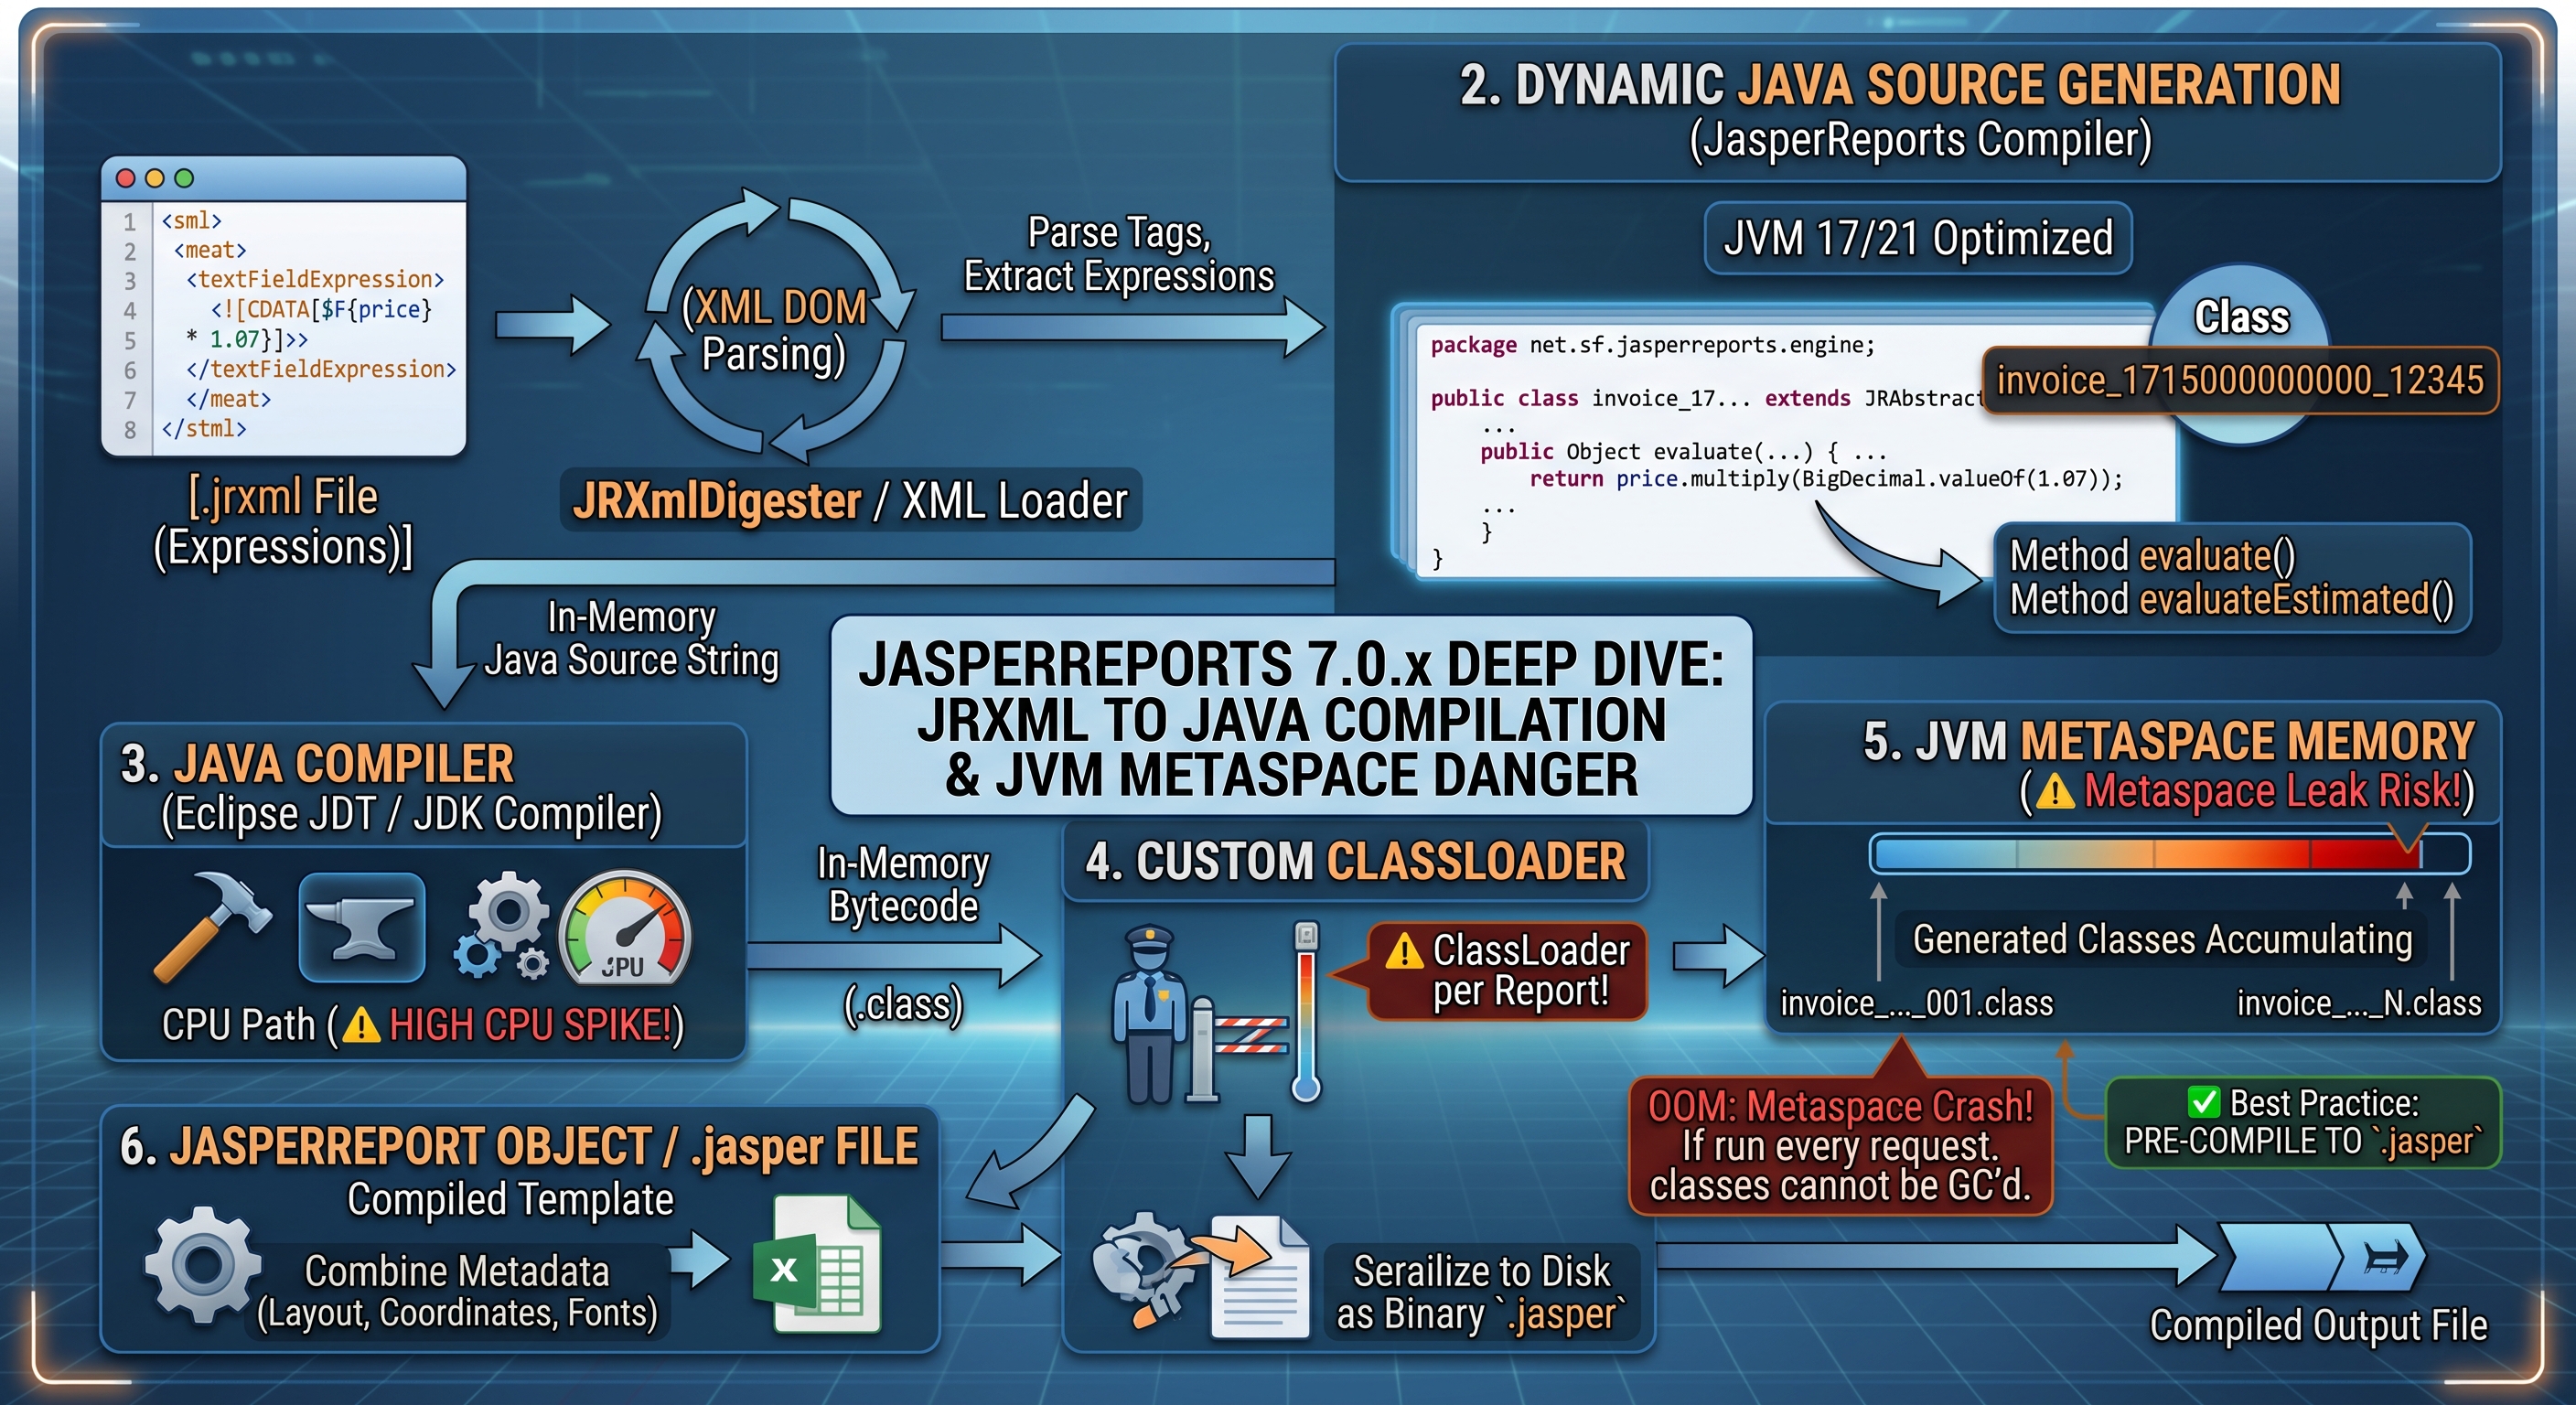This screenshot has height=1405, width=2576.
Task: Click the invoice_..._001.class label
Action: [x=1916, y=1003]
